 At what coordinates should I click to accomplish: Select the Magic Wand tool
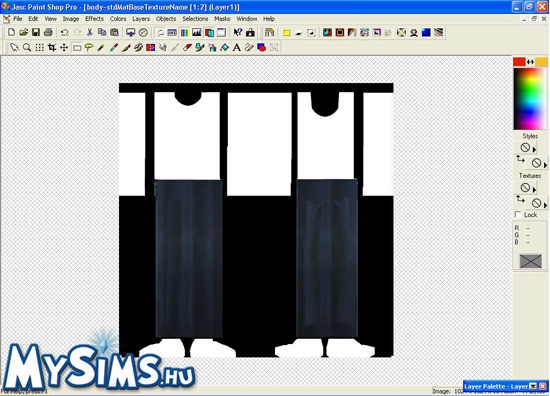(x=101, y=47)
